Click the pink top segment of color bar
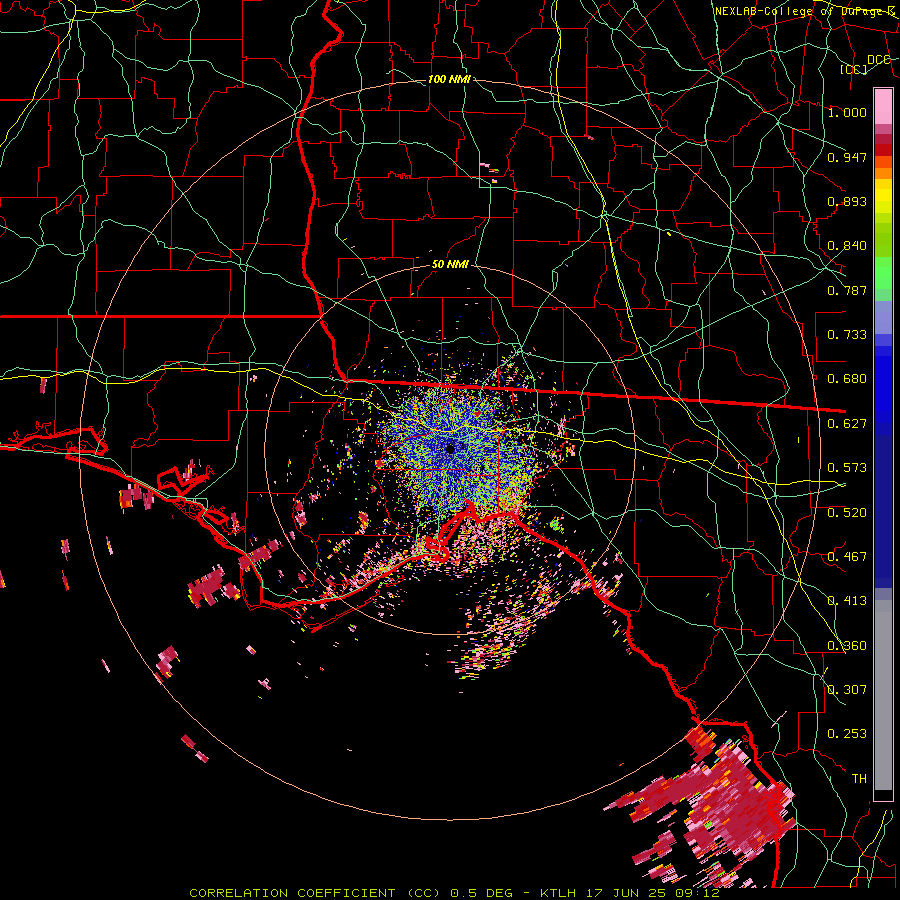Viewport: 900px width, 900px height. click(883, 106)
